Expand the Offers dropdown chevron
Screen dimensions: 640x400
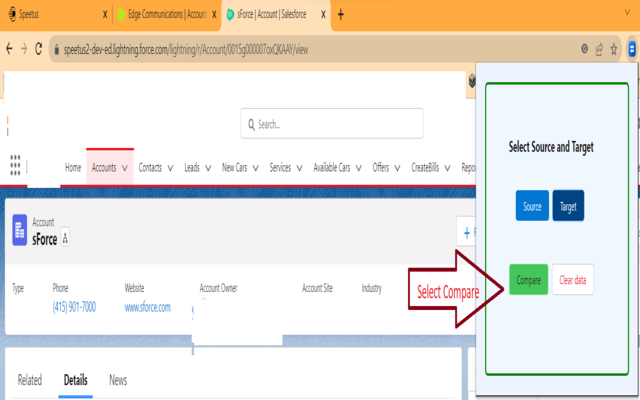(x=397, y=168)
